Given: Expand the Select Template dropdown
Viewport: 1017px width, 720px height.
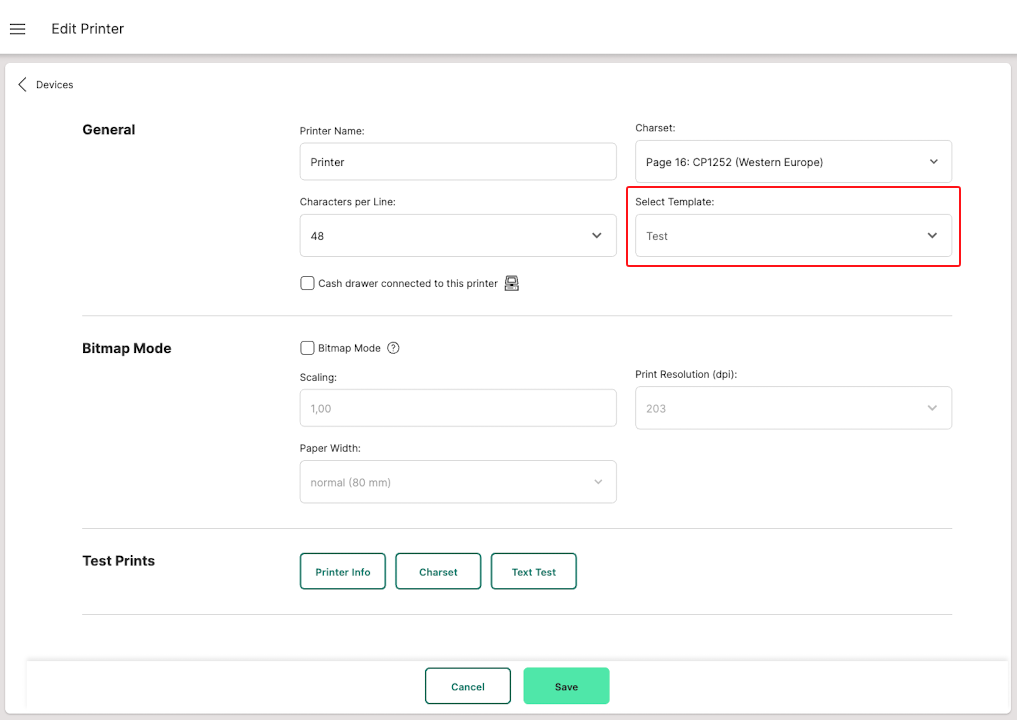Looking at the screenshot, I should 793,236.
